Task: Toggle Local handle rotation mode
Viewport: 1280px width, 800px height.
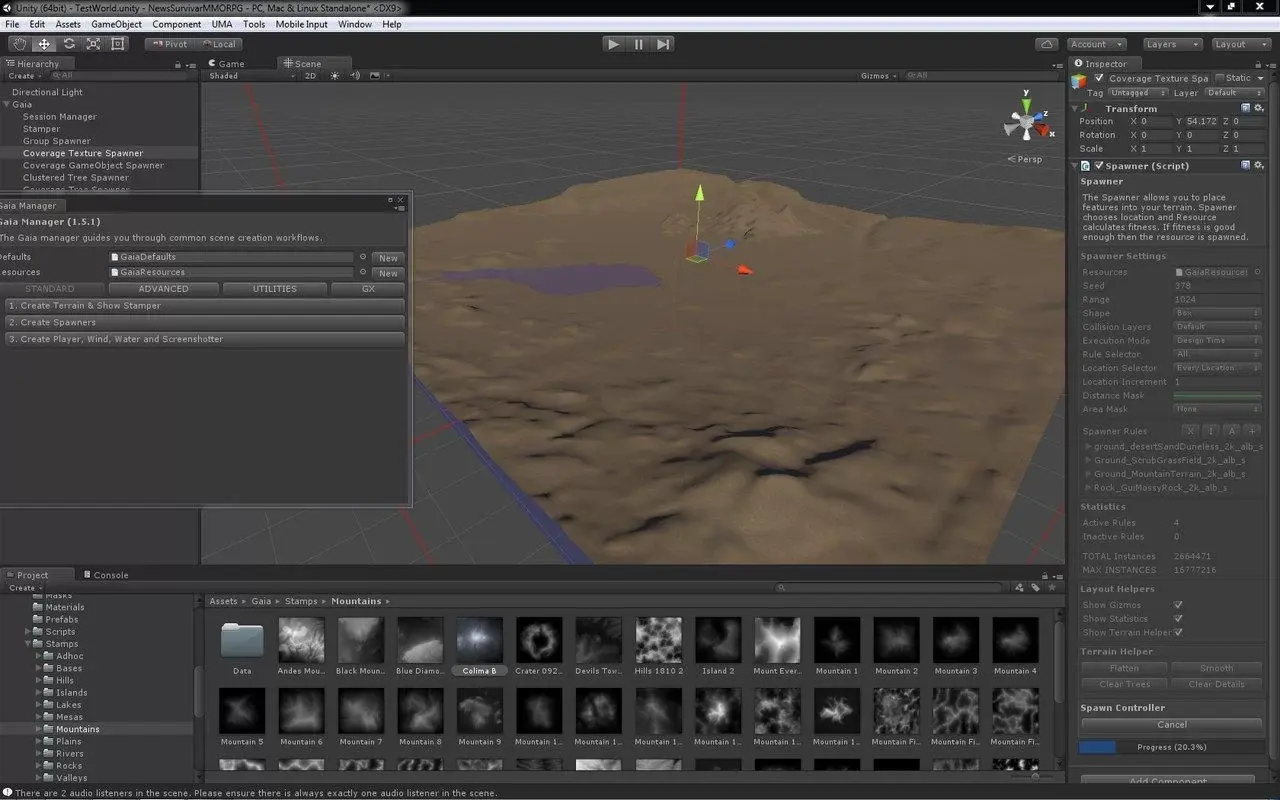Action: (217, 44)
